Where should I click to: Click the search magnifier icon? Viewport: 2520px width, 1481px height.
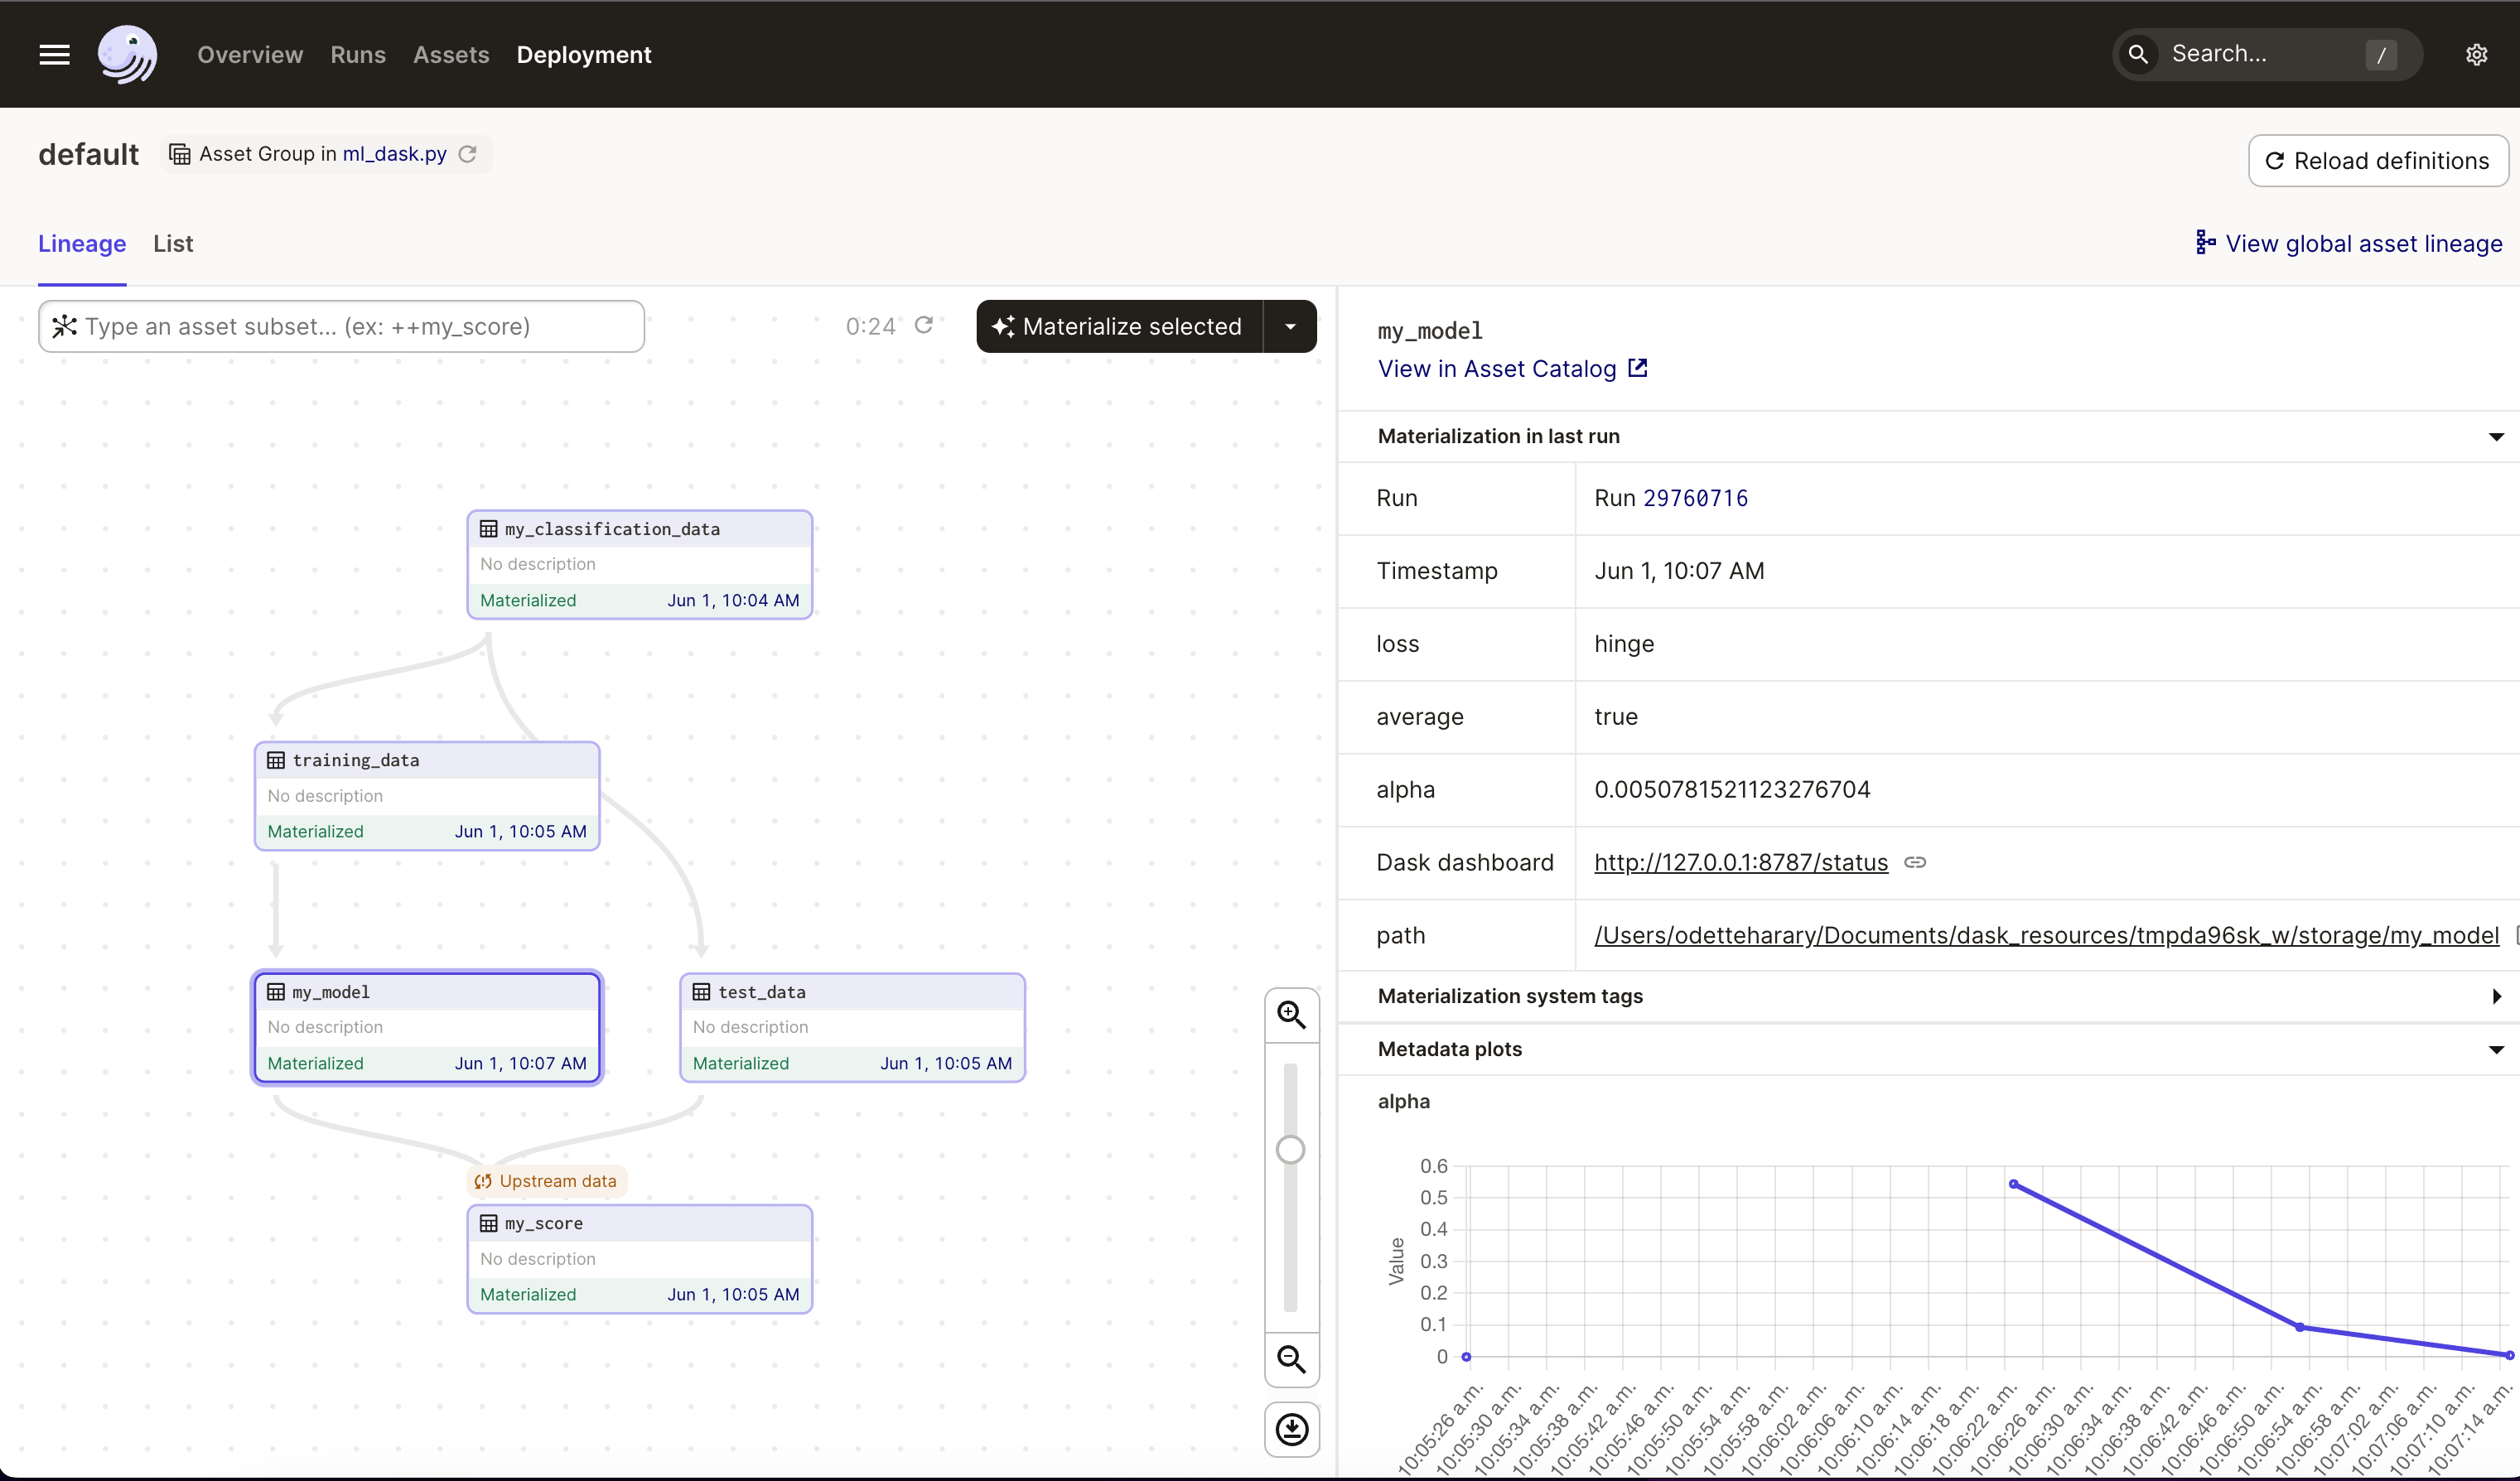[x=2138, y=54]
